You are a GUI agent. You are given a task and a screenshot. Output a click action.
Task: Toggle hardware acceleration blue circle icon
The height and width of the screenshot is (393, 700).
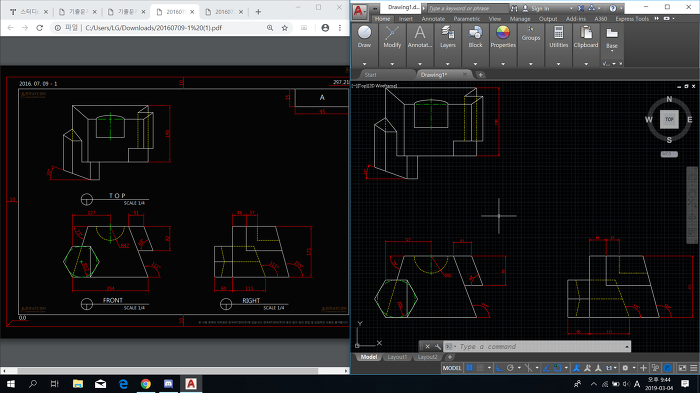[x=667, y=368]
